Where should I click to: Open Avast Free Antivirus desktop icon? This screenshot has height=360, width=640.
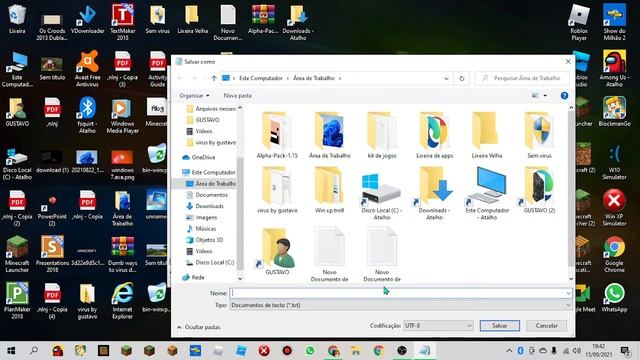87,69
